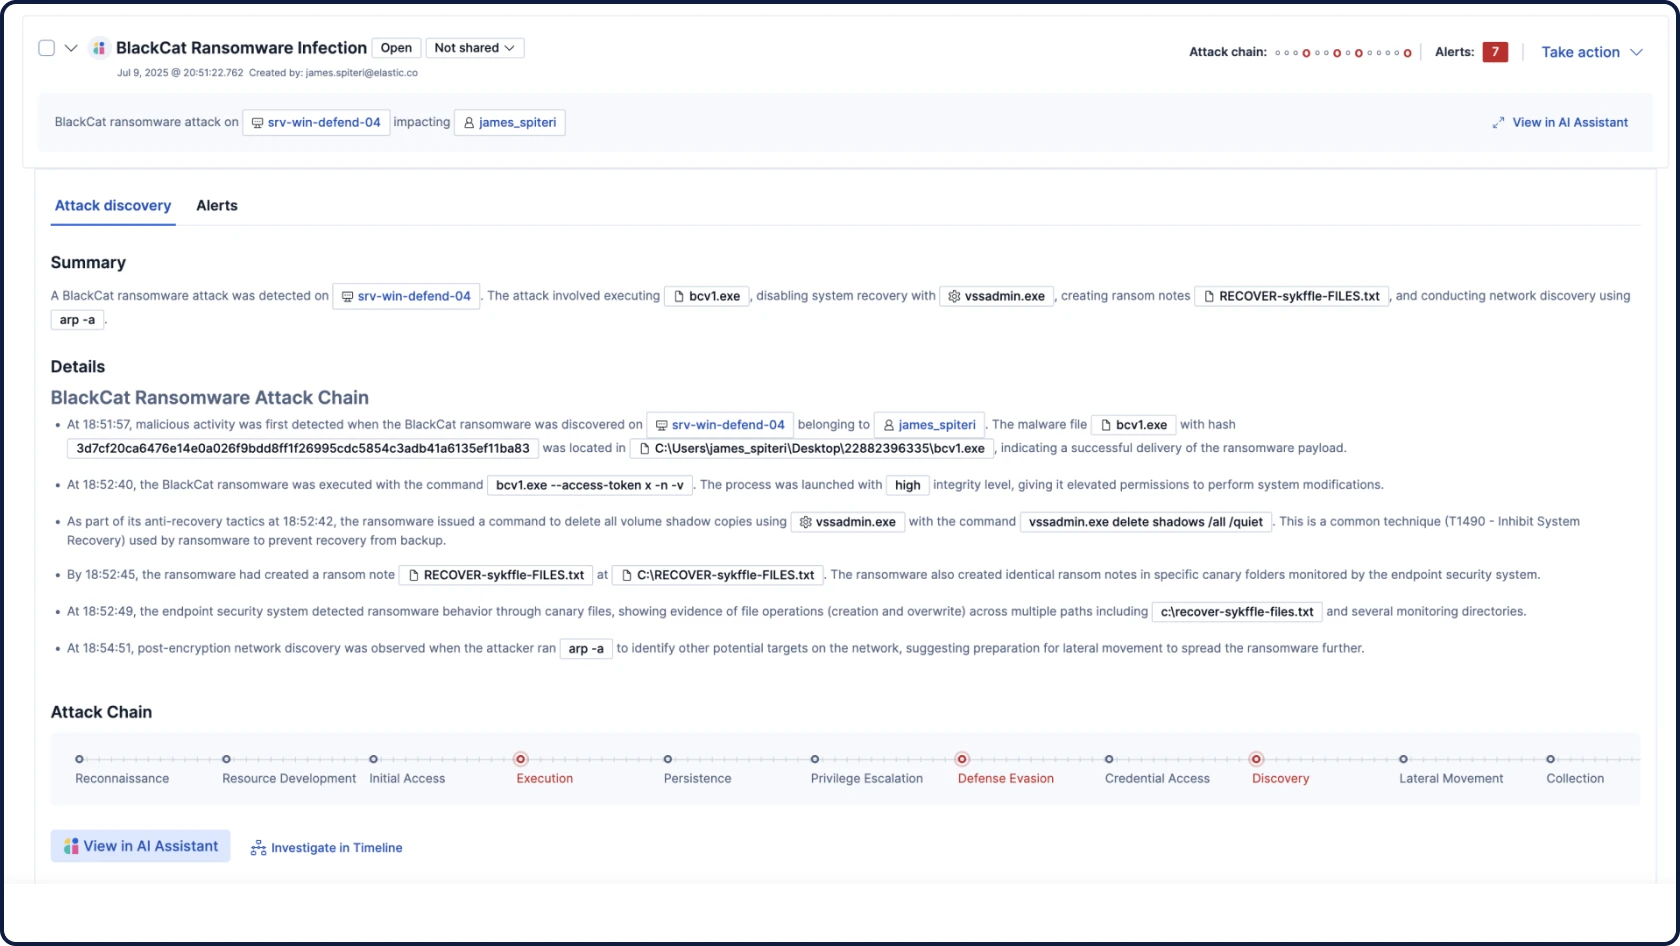This screenshot has width=1680, height=946.
Task: Click arp -a badge in network discovery bullet
Action: pyautogui.click(x=586, y=649)
